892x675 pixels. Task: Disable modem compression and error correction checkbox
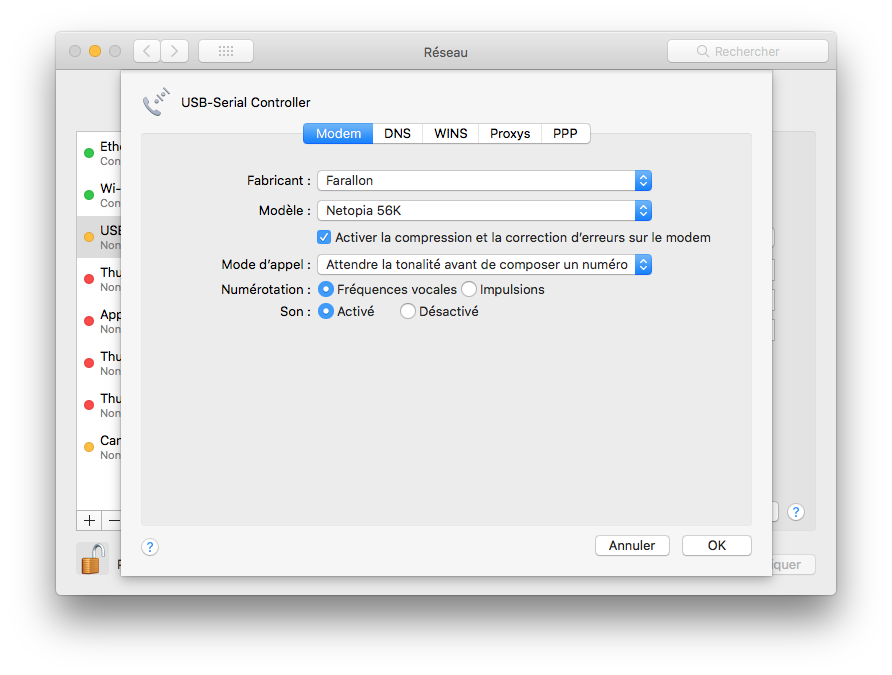(x=324, y=238)
